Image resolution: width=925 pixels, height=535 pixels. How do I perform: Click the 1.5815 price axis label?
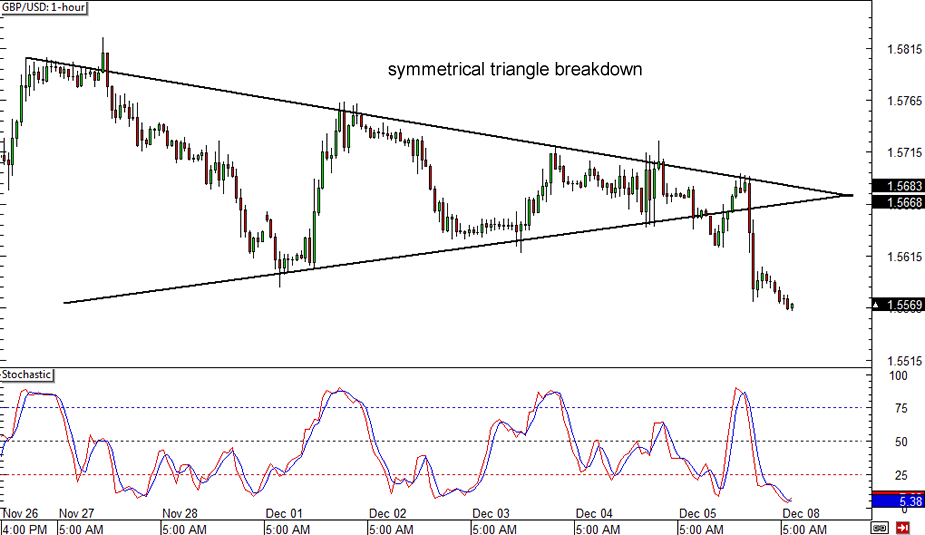click(x=904, y=50)
